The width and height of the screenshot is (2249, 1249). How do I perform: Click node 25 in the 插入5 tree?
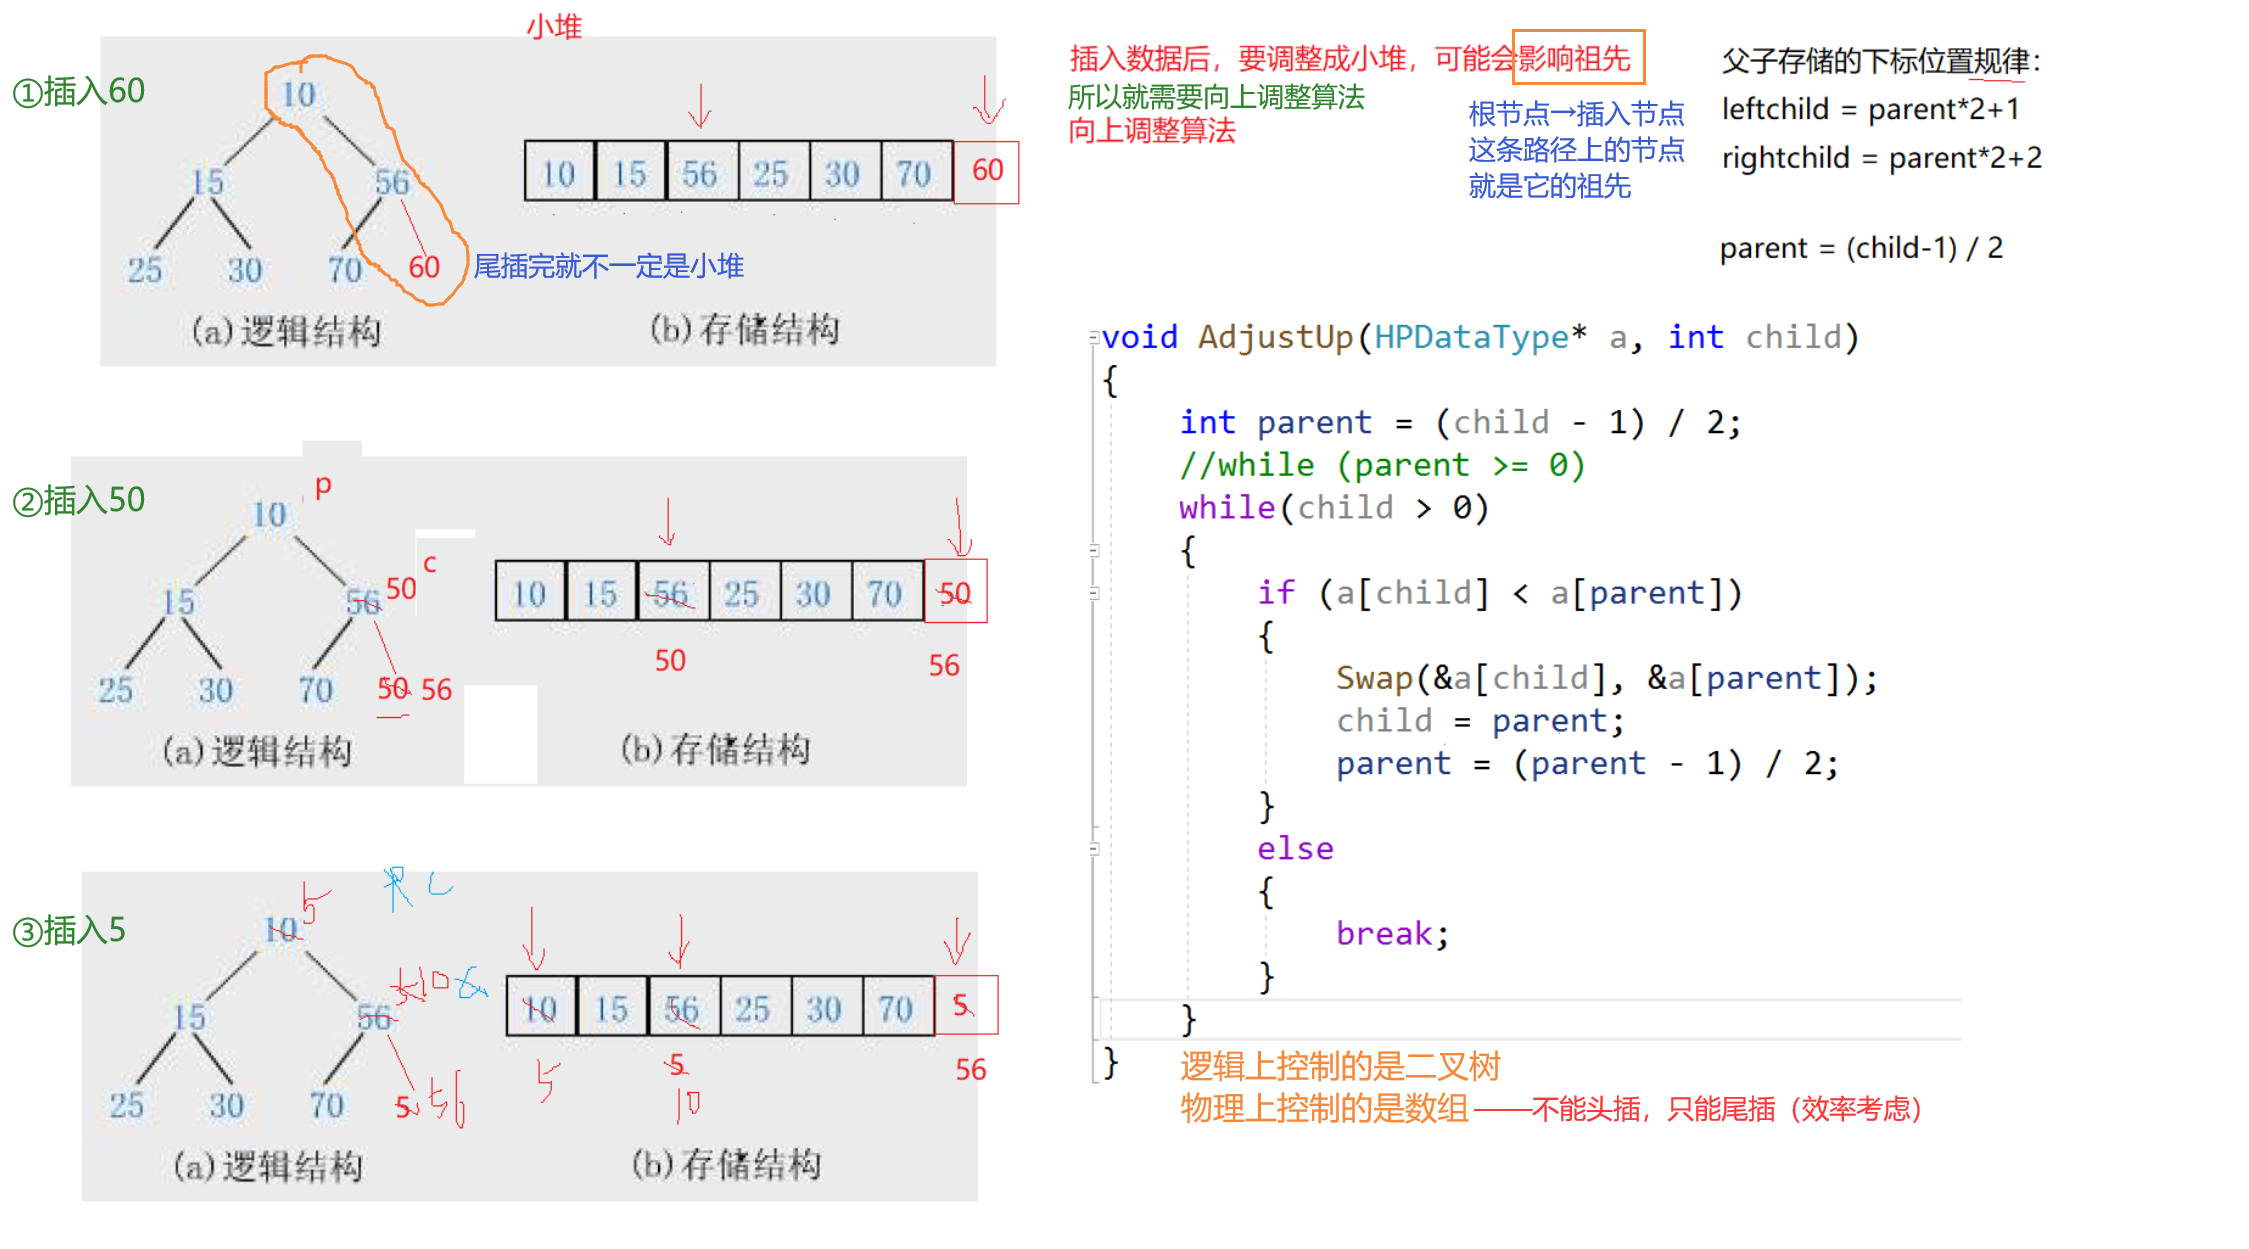pos(127,1105)
